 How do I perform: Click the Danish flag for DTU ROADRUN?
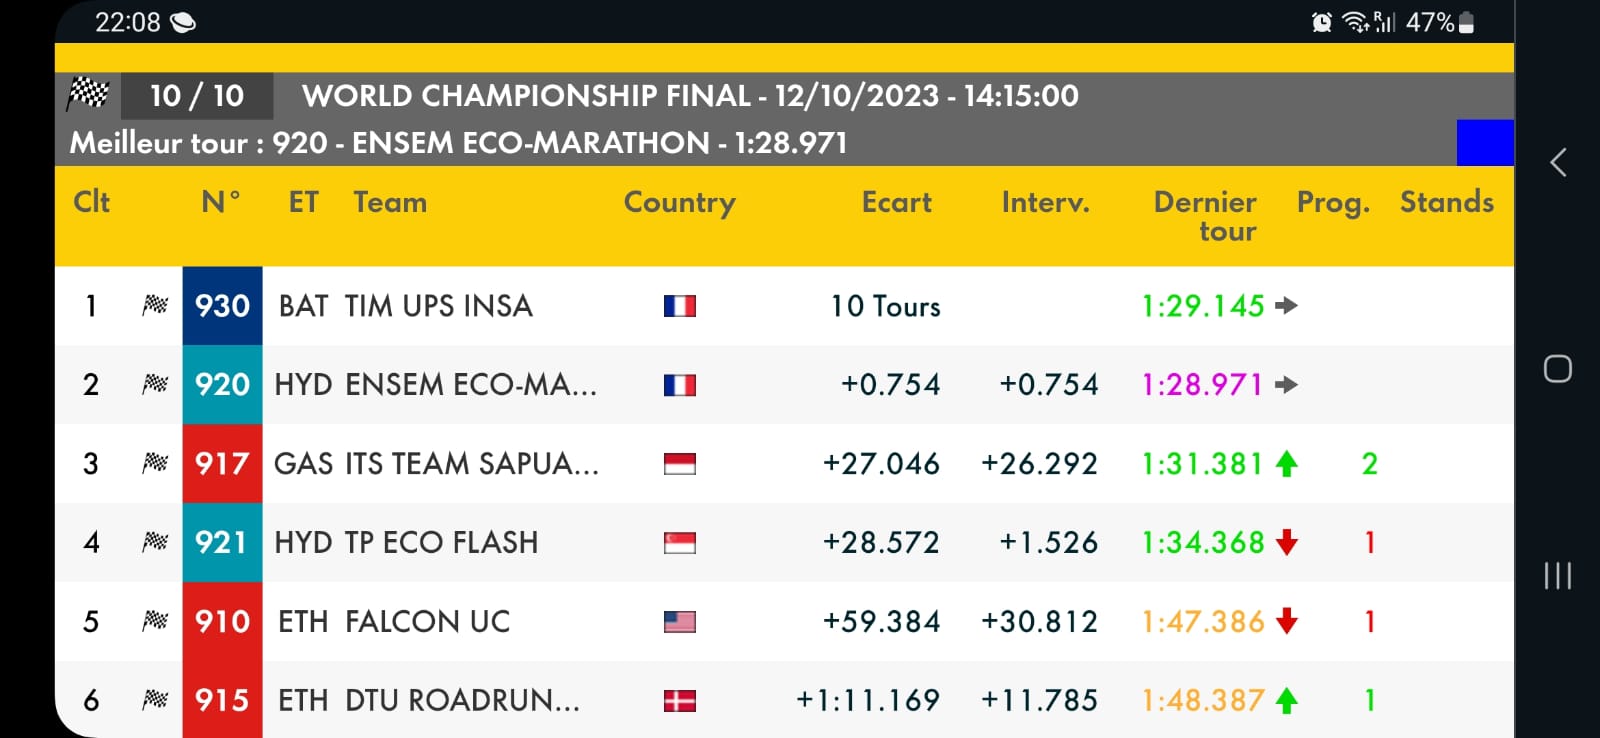tap(679, 701)
